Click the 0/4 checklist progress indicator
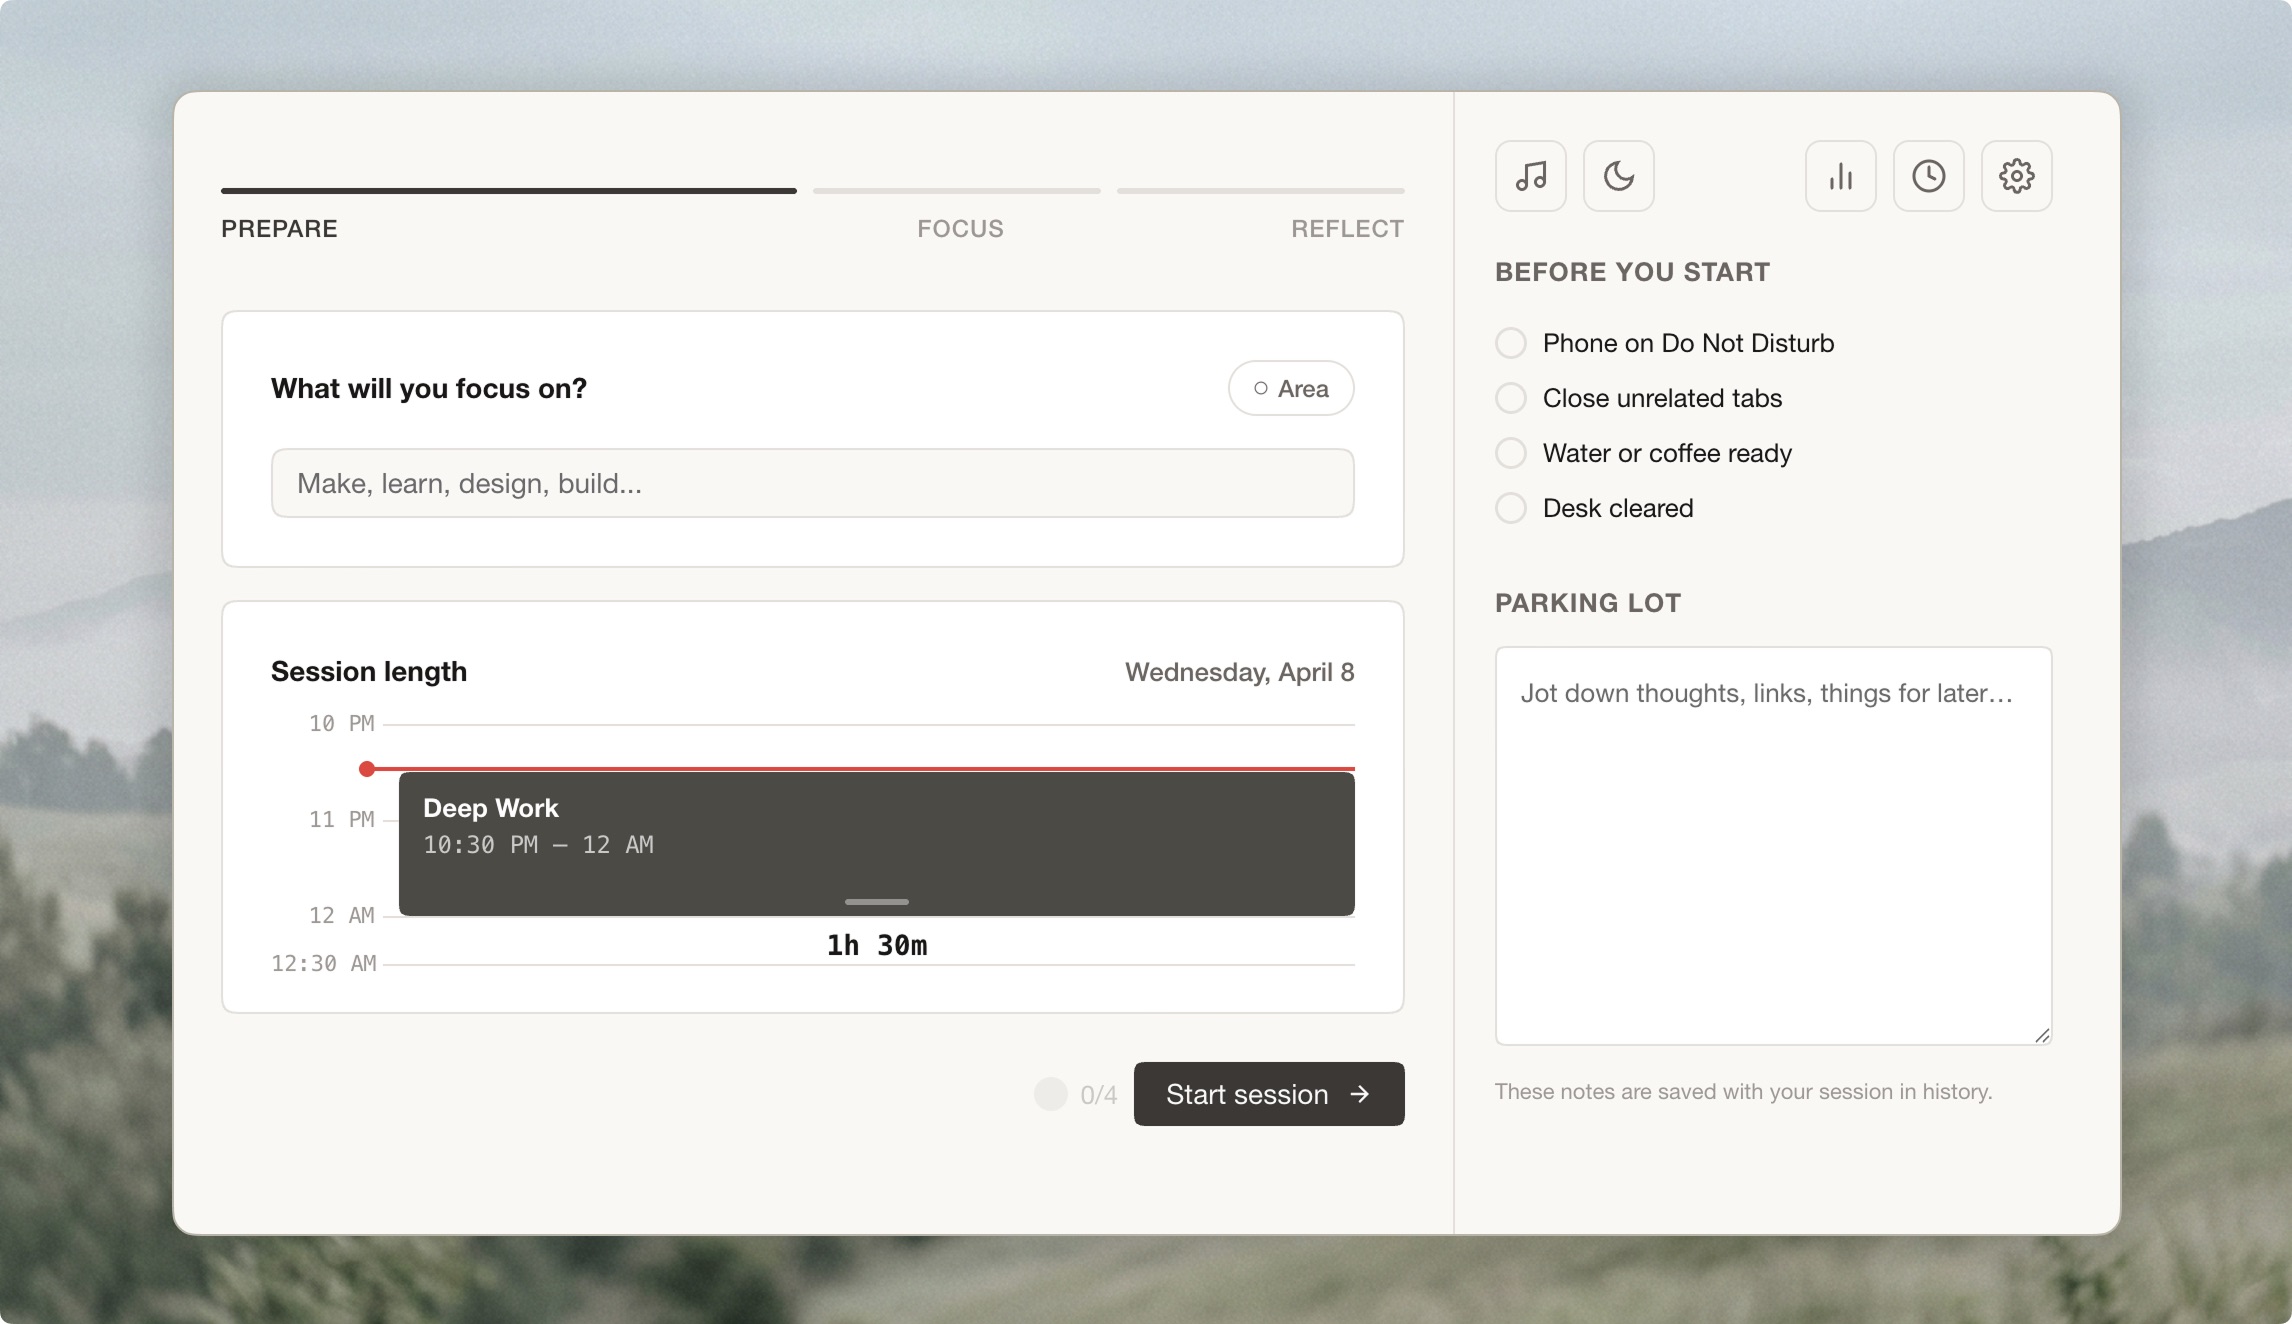2292x1324 pixels. click(x=1078, y=1094)
